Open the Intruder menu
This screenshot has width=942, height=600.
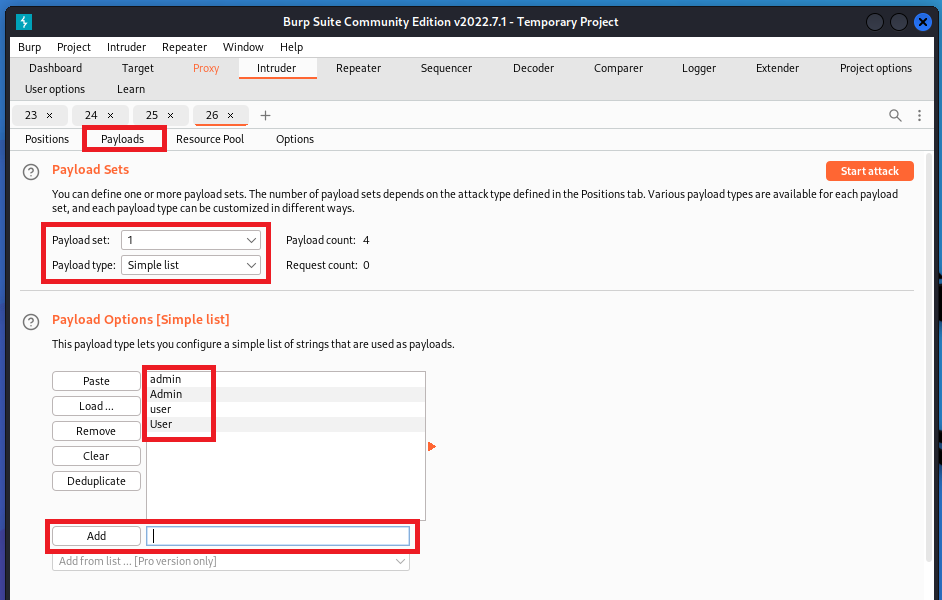pos(126,47)
